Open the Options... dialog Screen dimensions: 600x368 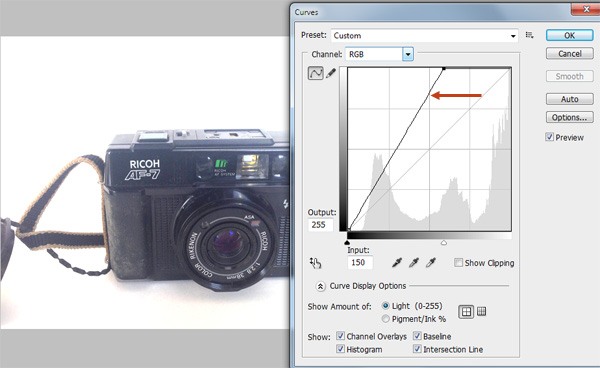click(570, 117)
